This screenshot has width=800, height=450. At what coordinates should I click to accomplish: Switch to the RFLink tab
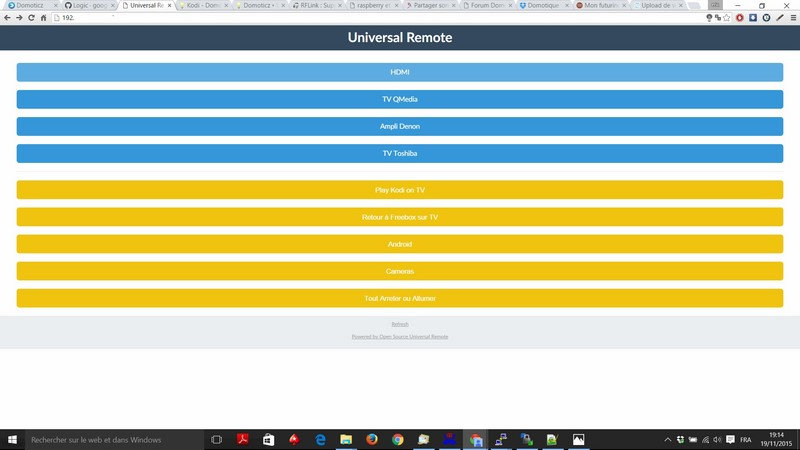[x=316, y=5]
